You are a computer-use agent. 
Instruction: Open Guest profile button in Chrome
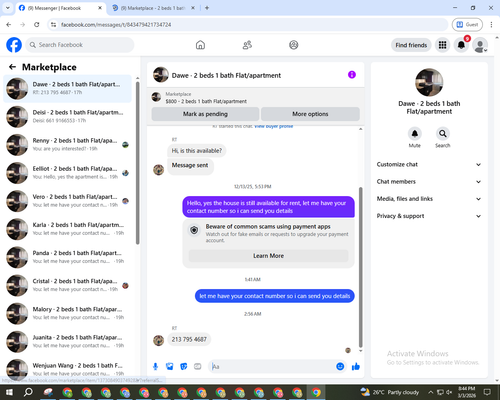[x=467, y=25]
